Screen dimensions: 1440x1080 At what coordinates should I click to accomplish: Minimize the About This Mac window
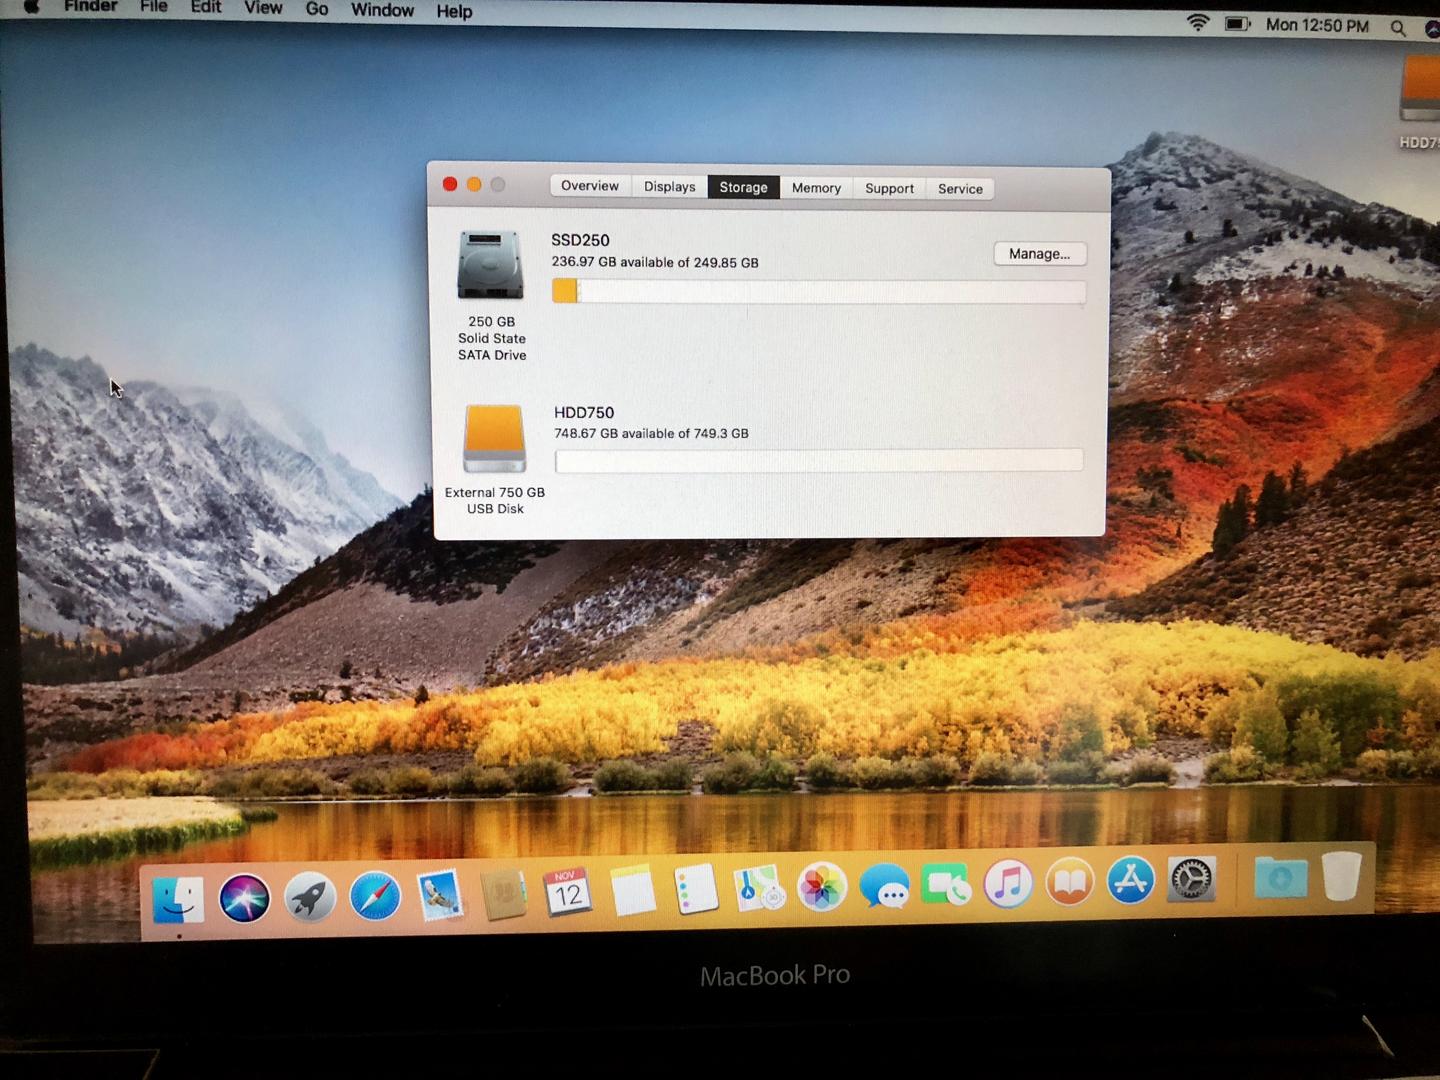(474, 184)
